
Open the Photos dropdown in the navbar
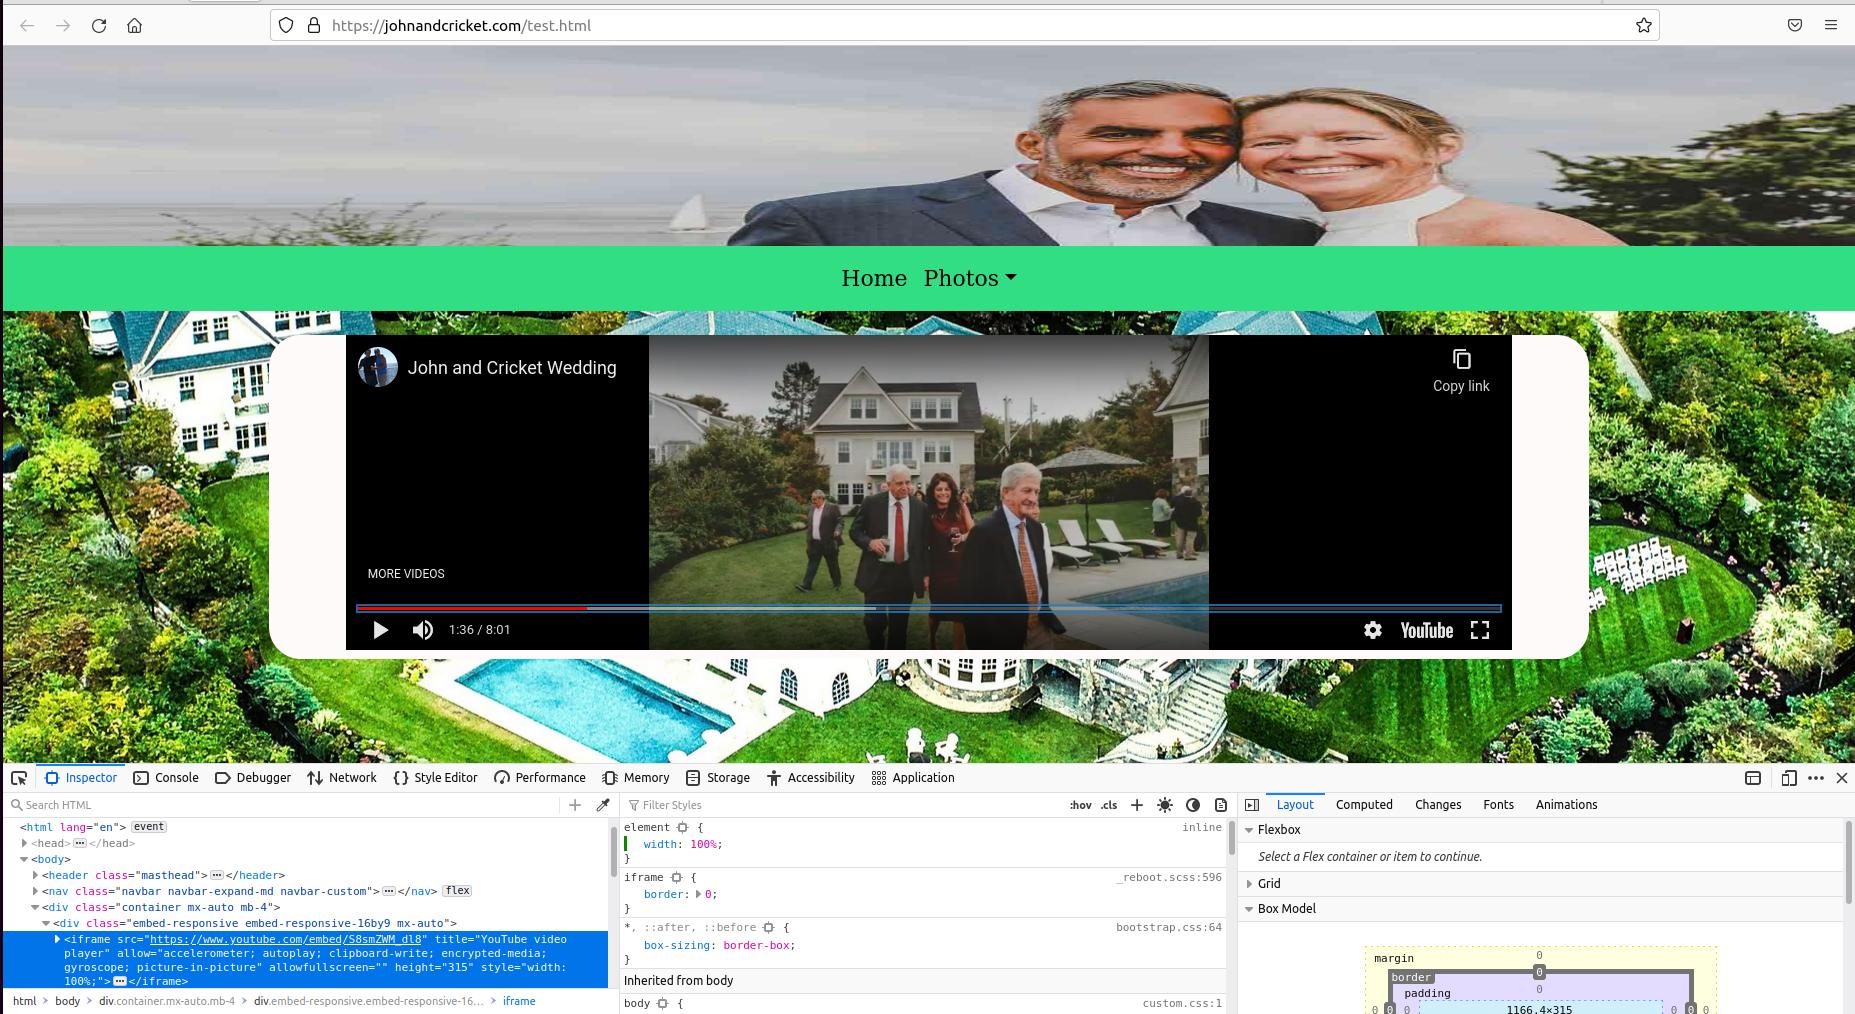(x=969, y=278)
